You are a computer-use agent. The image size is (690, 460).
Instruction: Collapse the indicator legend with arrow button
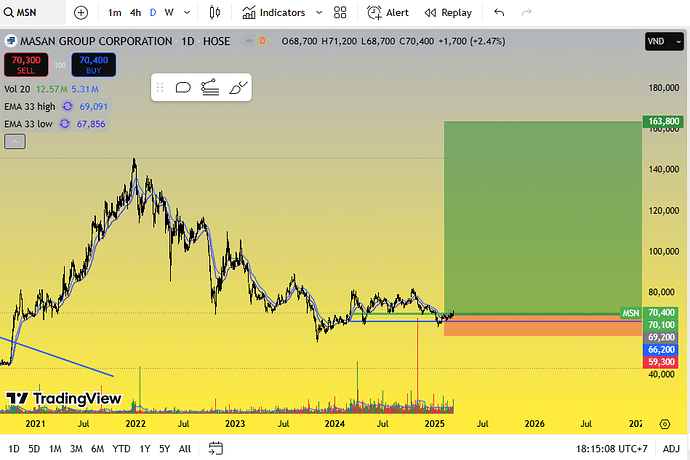click(15, 142)
